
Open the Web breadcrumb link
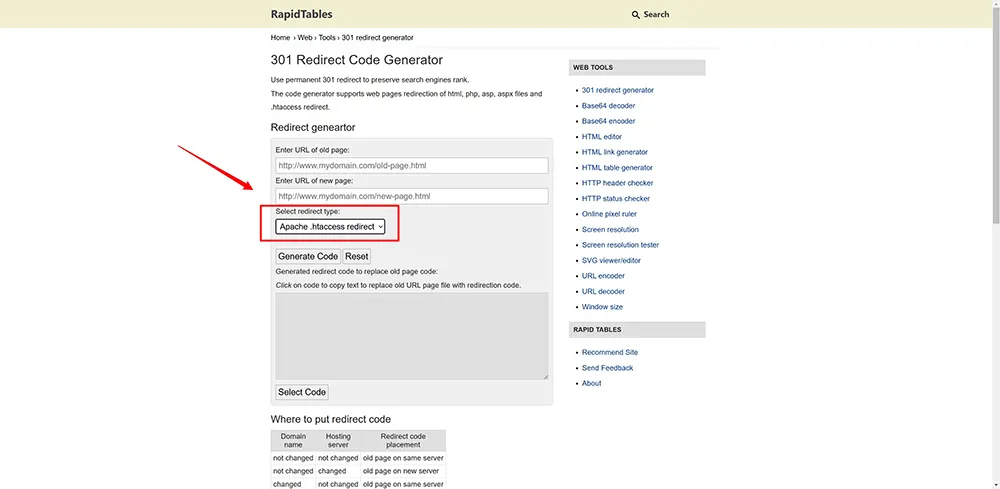point(304,38)
